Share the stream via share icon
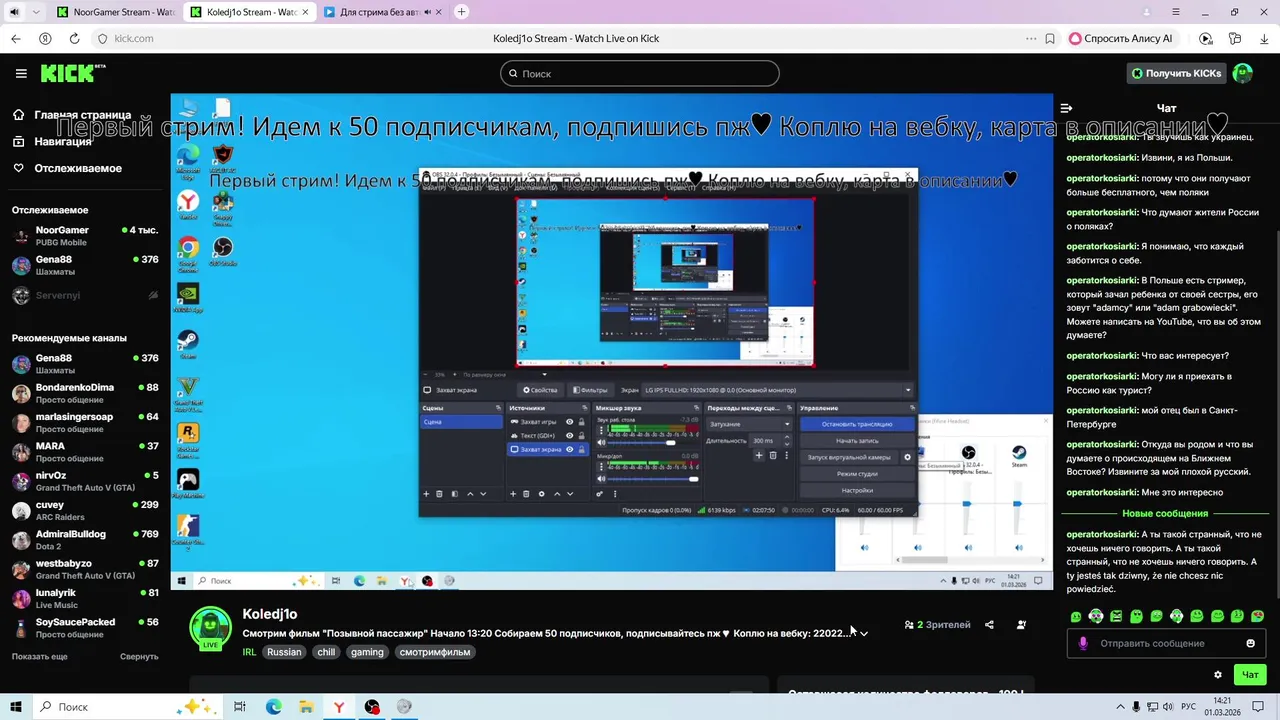Screen dimensions: 1280x720 pyautogui.click(x=989, y=625)
